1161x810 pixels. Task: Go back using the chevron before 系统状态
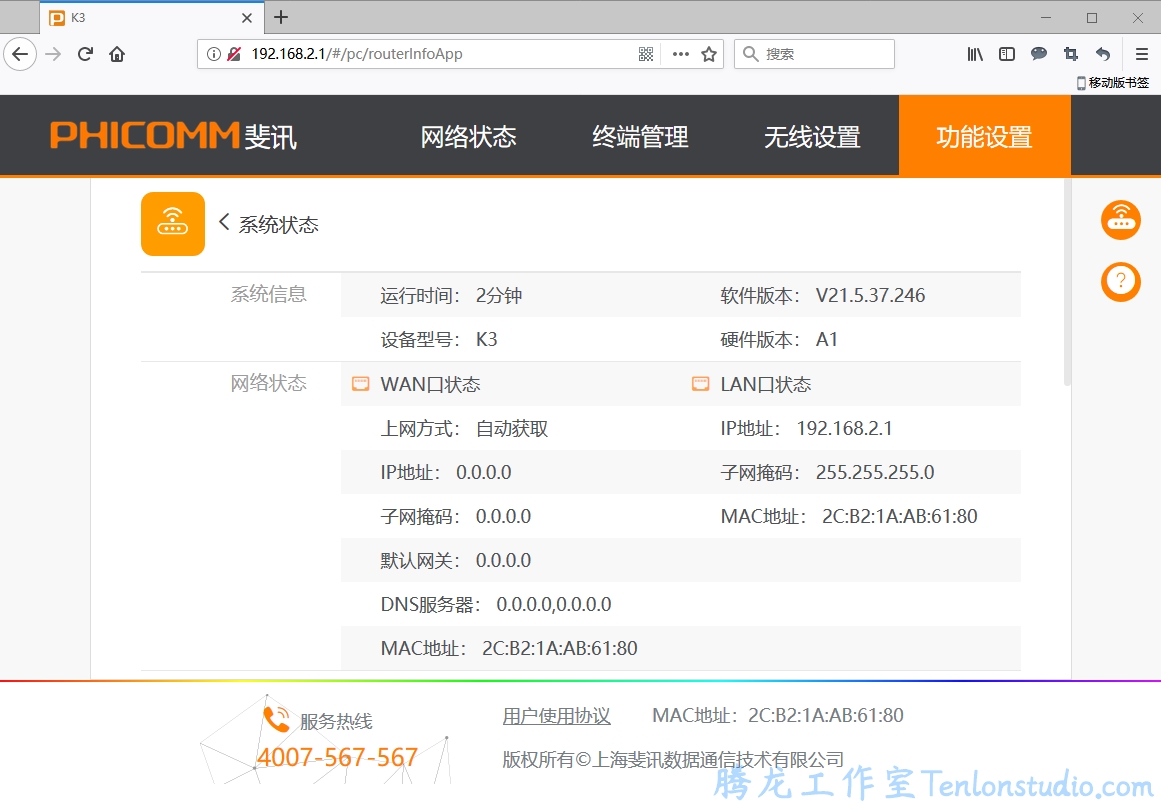[224, 222]
